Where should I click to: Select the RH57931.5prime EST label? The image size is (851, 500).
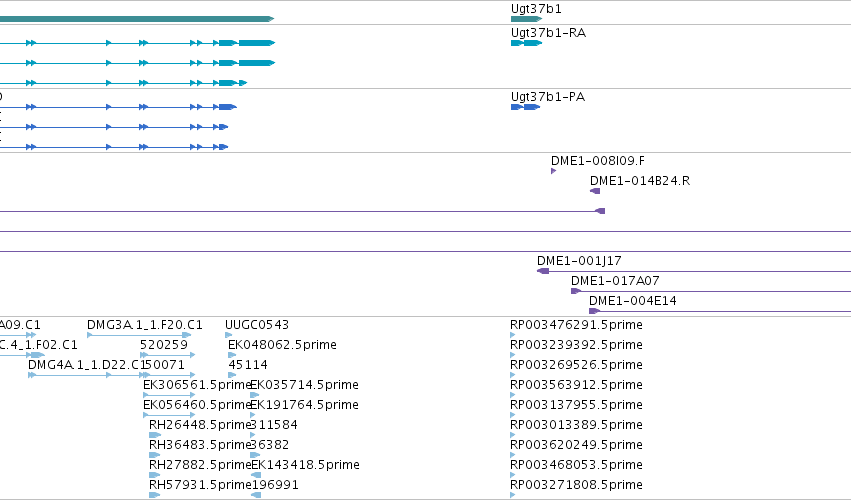(x=200, y=485)
